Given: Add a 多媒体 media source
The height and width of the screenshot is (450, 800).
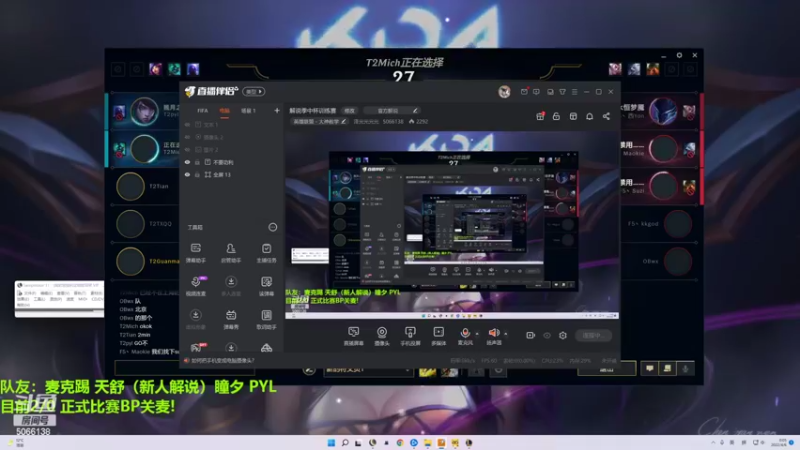Looking at the screenshot, I should tap(438, 336).
